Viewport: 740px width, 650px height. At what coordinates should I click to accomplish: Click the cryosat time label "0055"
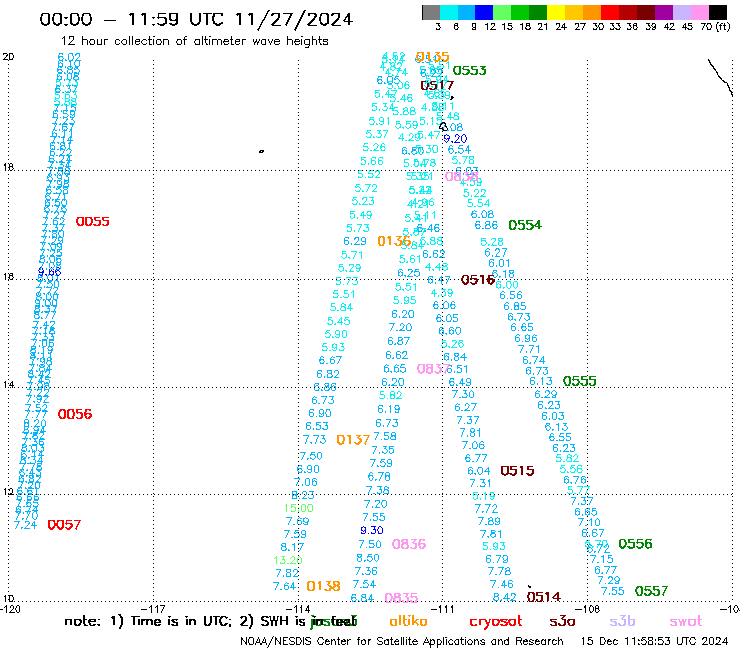click(x=92, y=221)
